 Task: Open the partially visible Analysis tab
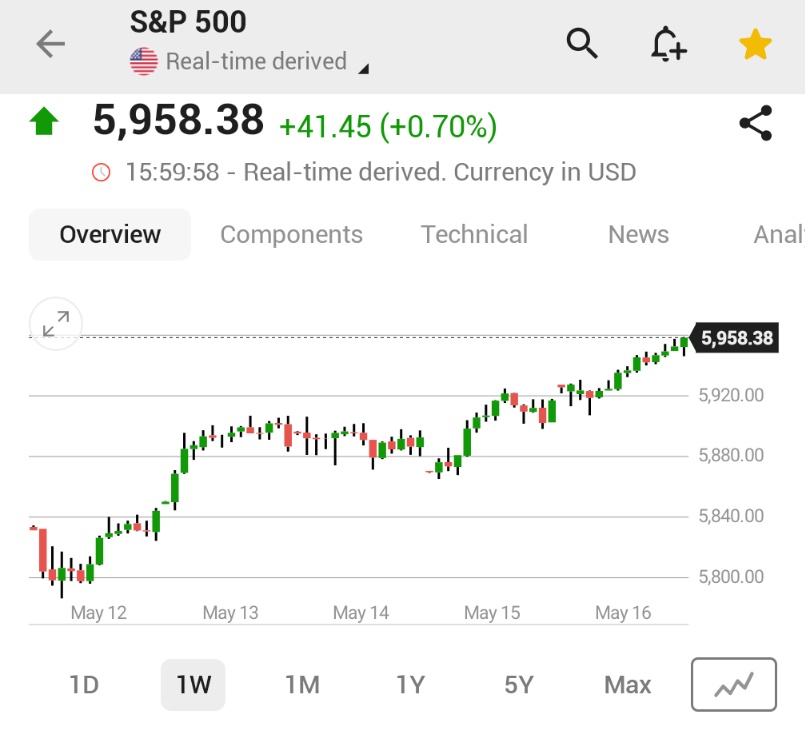(779, 235)
